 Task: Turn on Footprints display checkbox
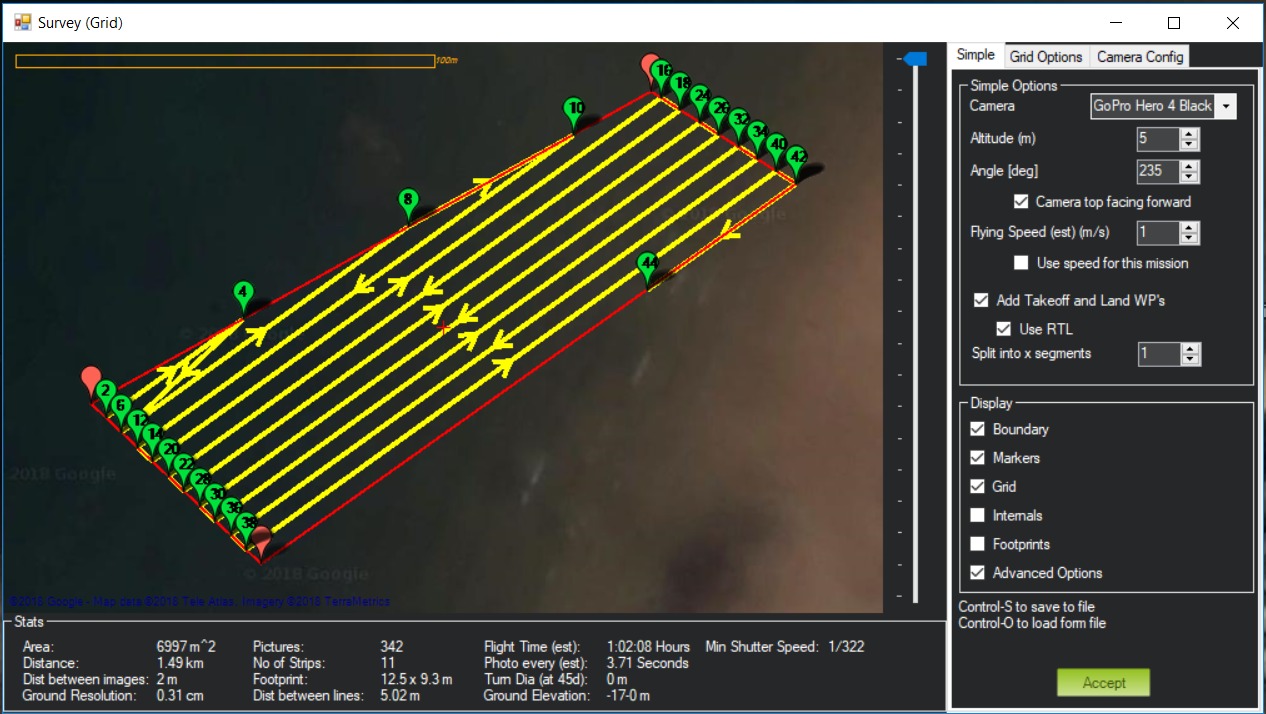[x=977, y=544]
